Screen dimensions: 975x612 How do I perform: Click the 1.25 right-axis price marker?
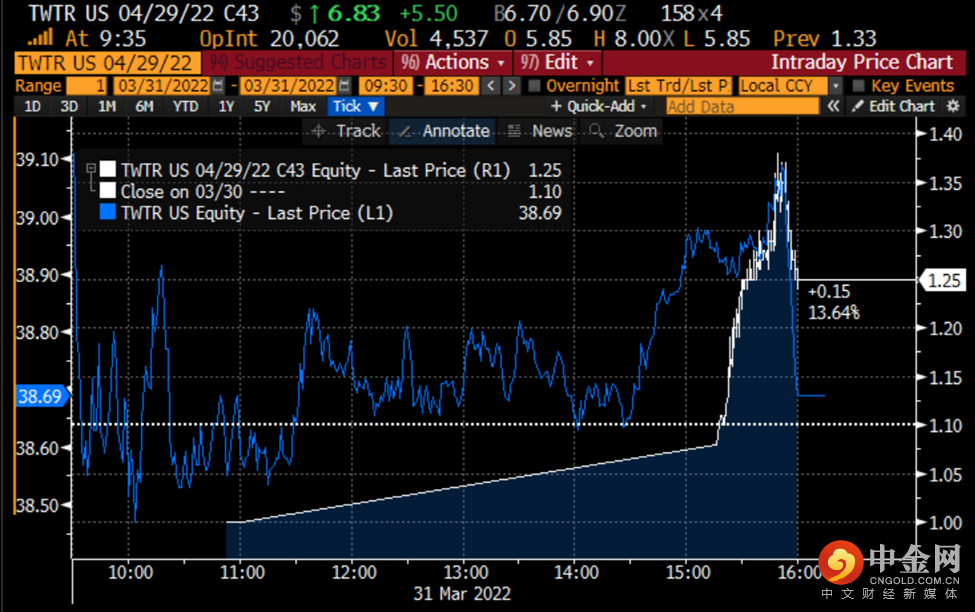pos(944,280)
